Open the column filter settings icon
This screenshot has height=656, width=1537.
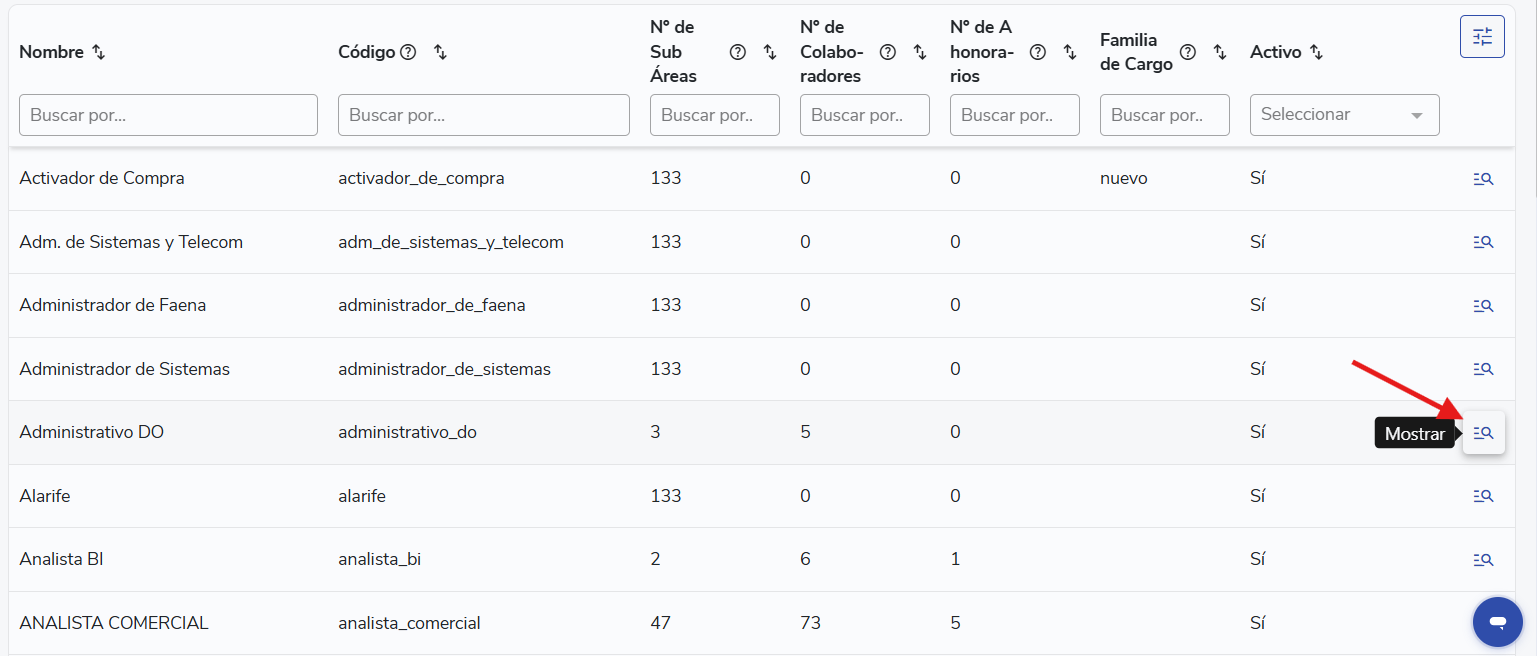[x=1482, y=37]
